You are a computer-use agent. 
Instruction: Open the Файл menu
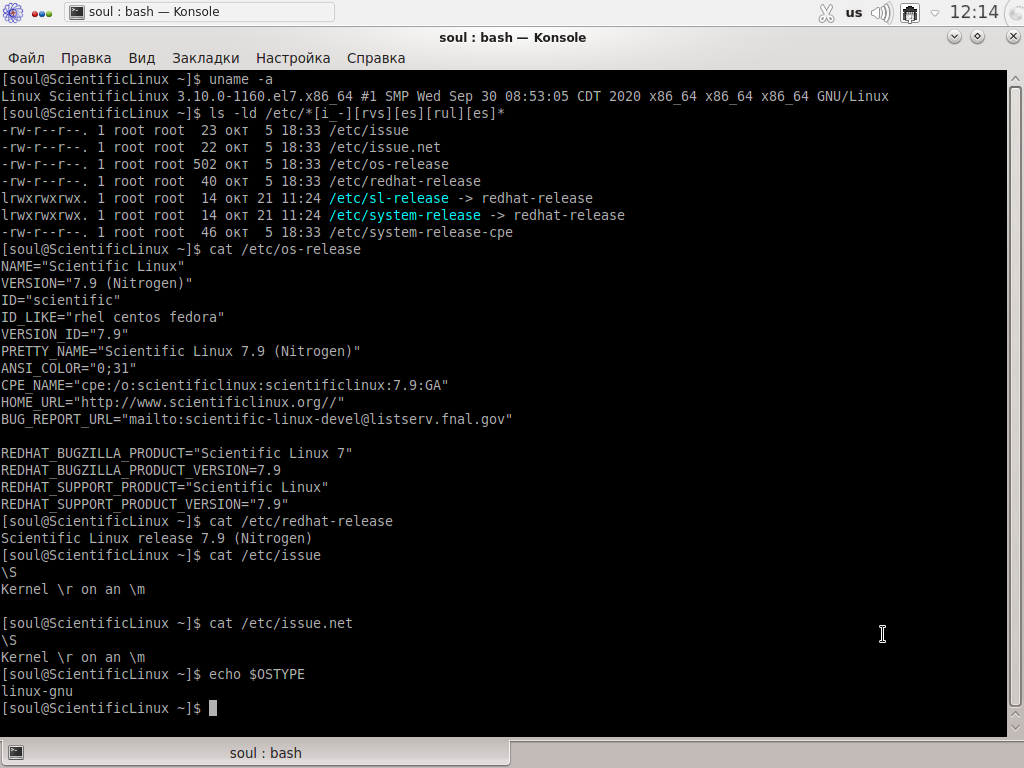click(26, 58)
